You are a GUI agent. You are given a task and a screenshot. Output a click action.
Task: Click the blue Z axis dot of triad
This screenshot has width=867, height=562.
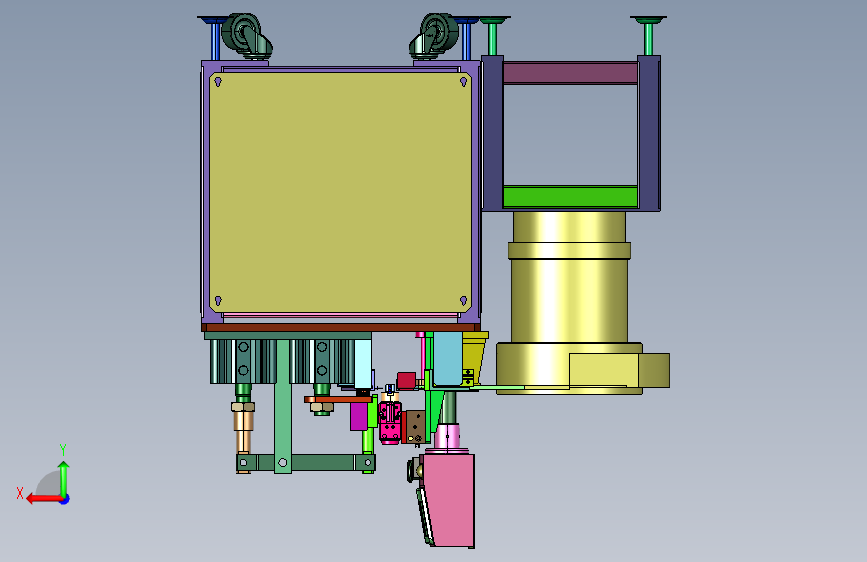point(65,499)
